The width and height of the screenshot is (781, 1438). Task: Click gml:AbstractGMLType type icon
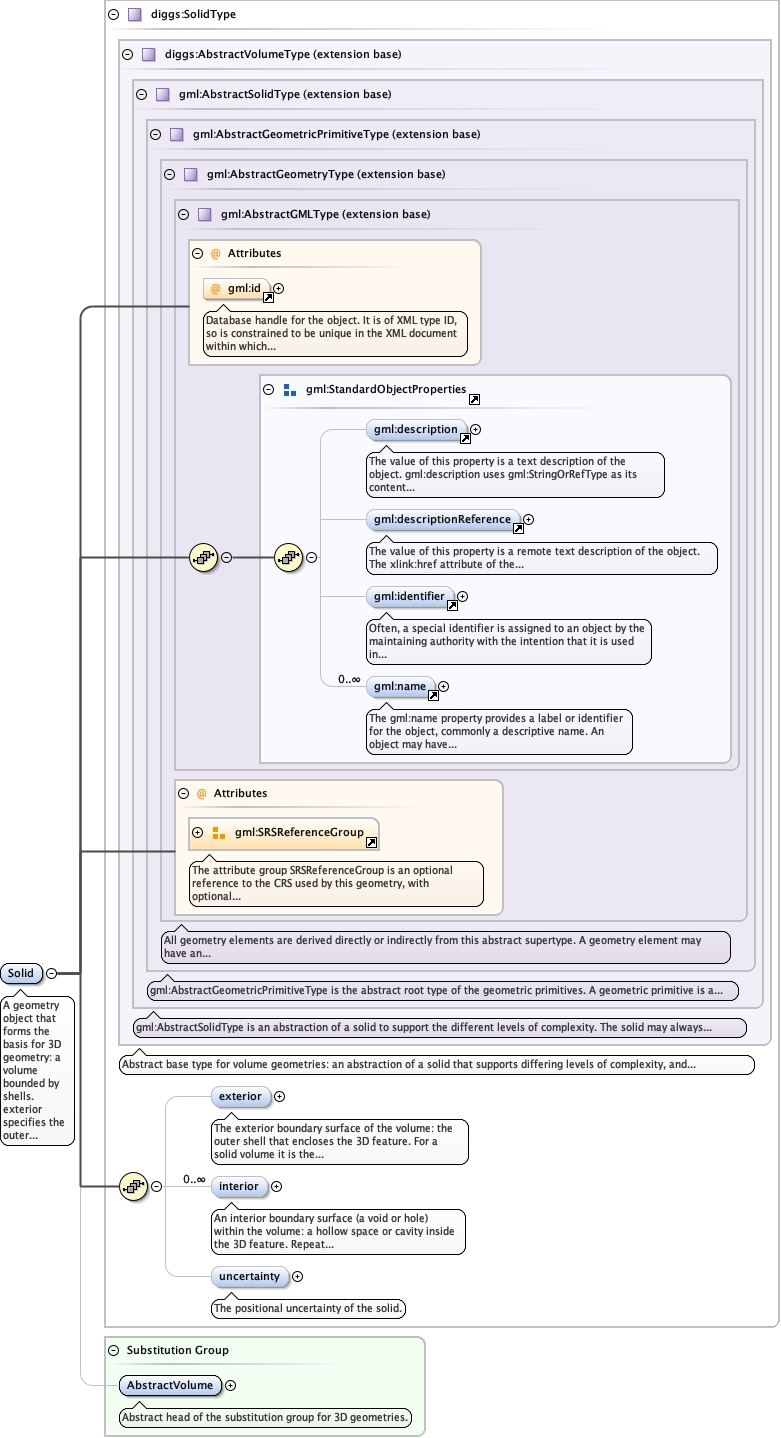(204, 214)
